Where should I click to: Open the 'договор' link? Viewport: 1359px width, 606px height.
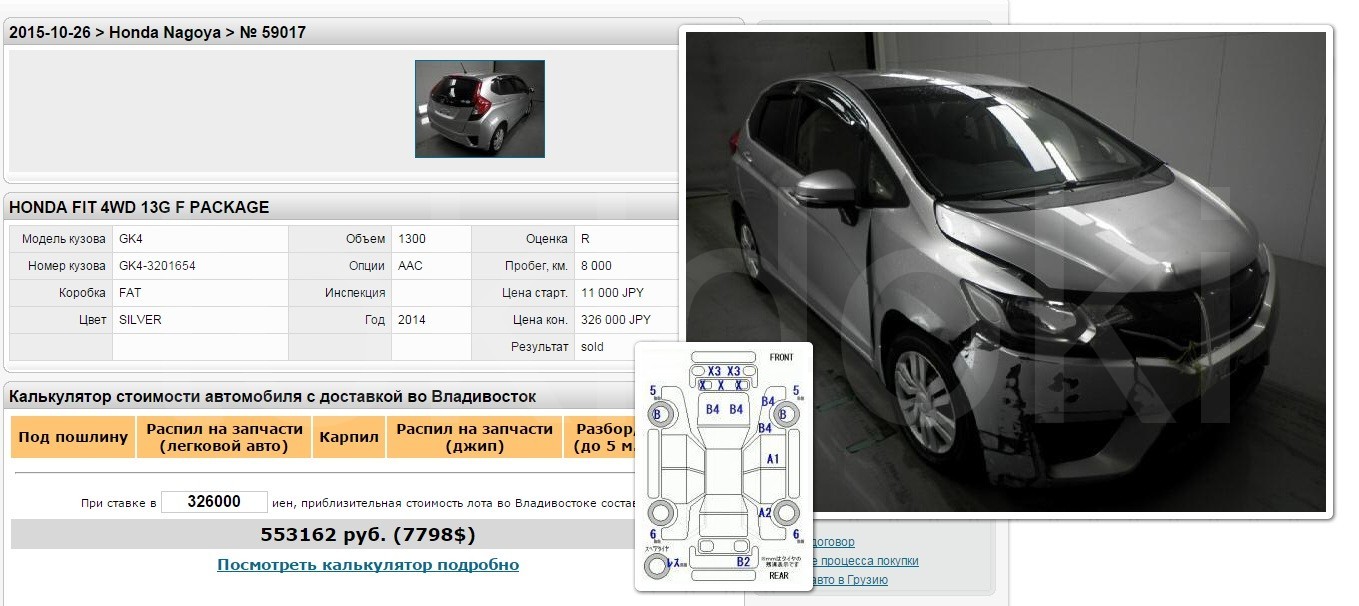834,542
